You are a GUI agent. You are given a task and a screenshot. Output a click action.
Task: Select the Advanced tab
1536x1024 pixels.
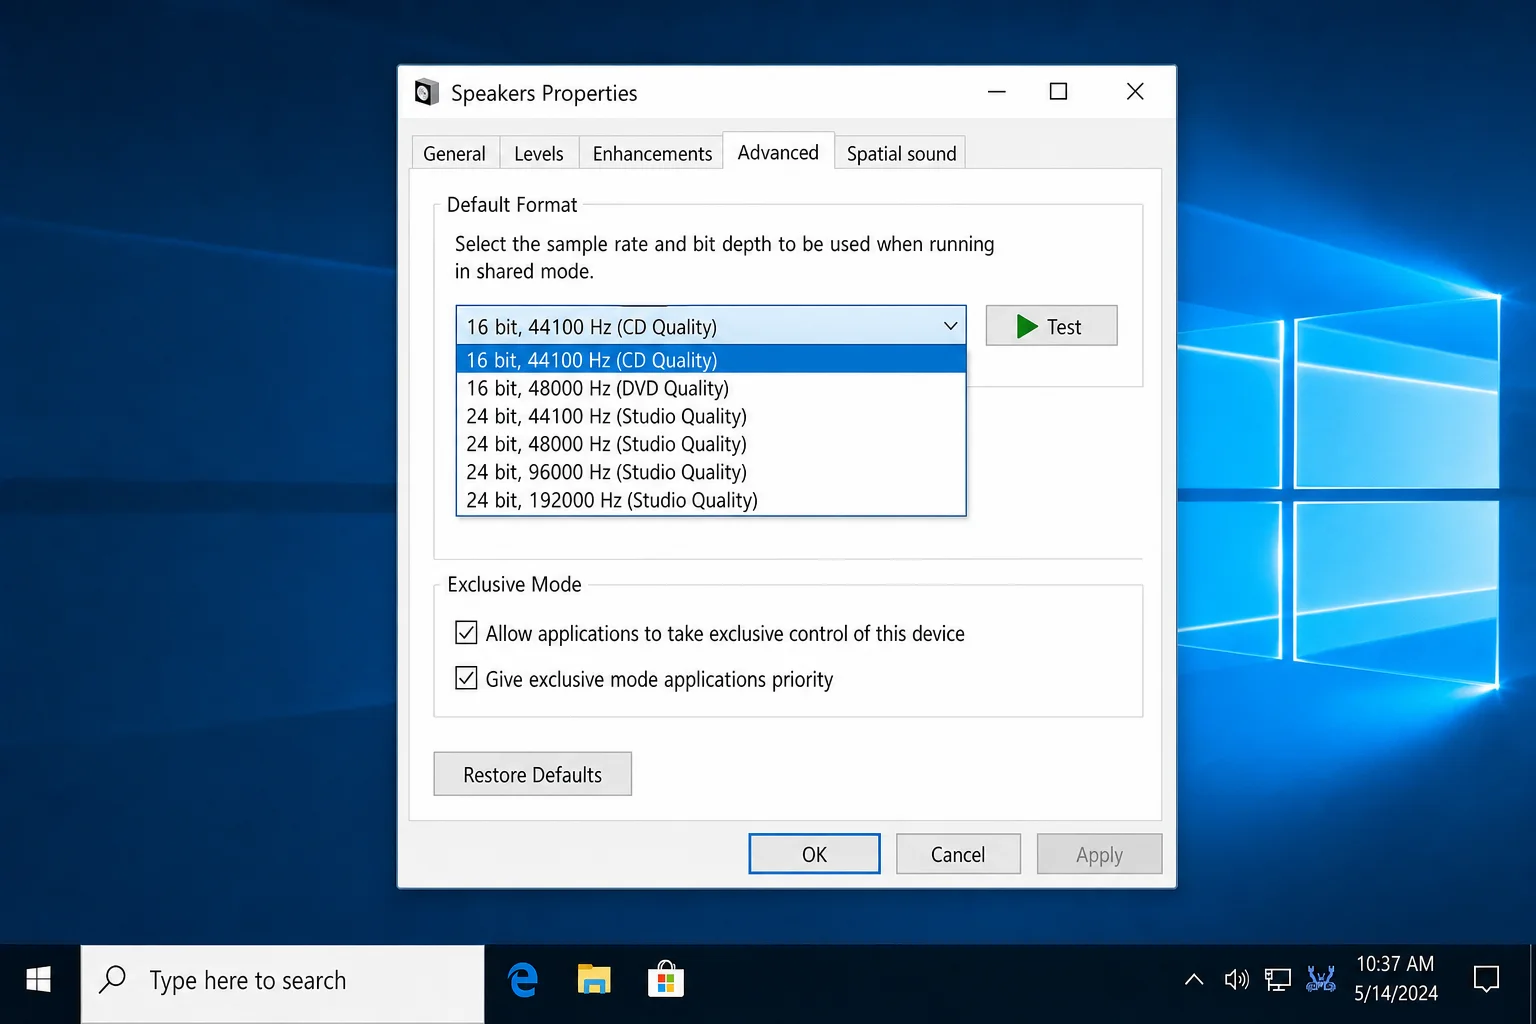(x=778, y=152)
